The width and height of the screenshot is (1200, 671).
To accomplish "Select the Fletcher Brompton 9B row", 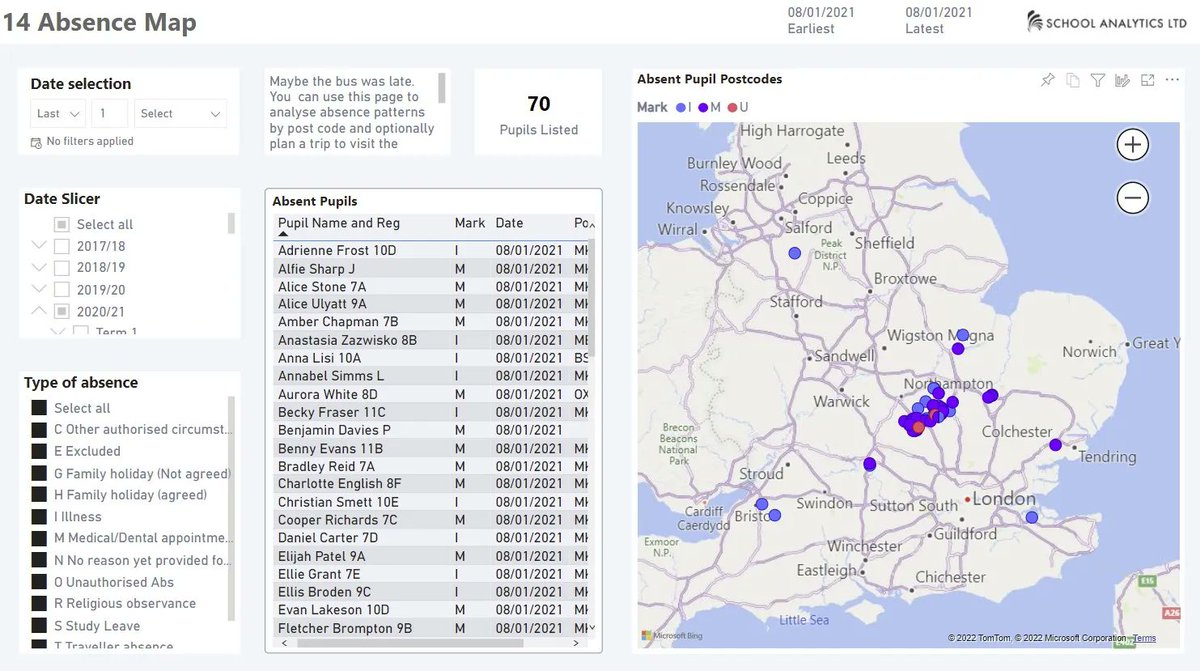I will pyautogui.click(x=430, y=628).
